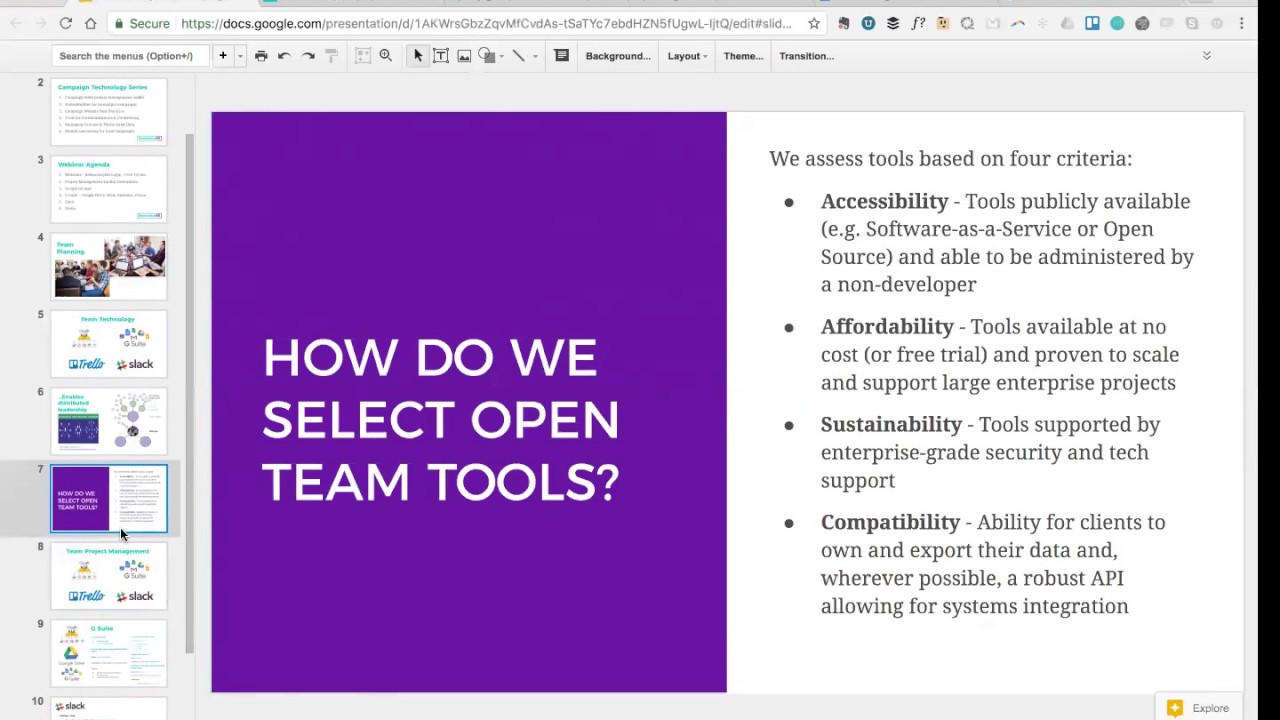The image size is (1280, 720).
Task: Click the double-chevron show menus toggle
Action: (1207, 56)
